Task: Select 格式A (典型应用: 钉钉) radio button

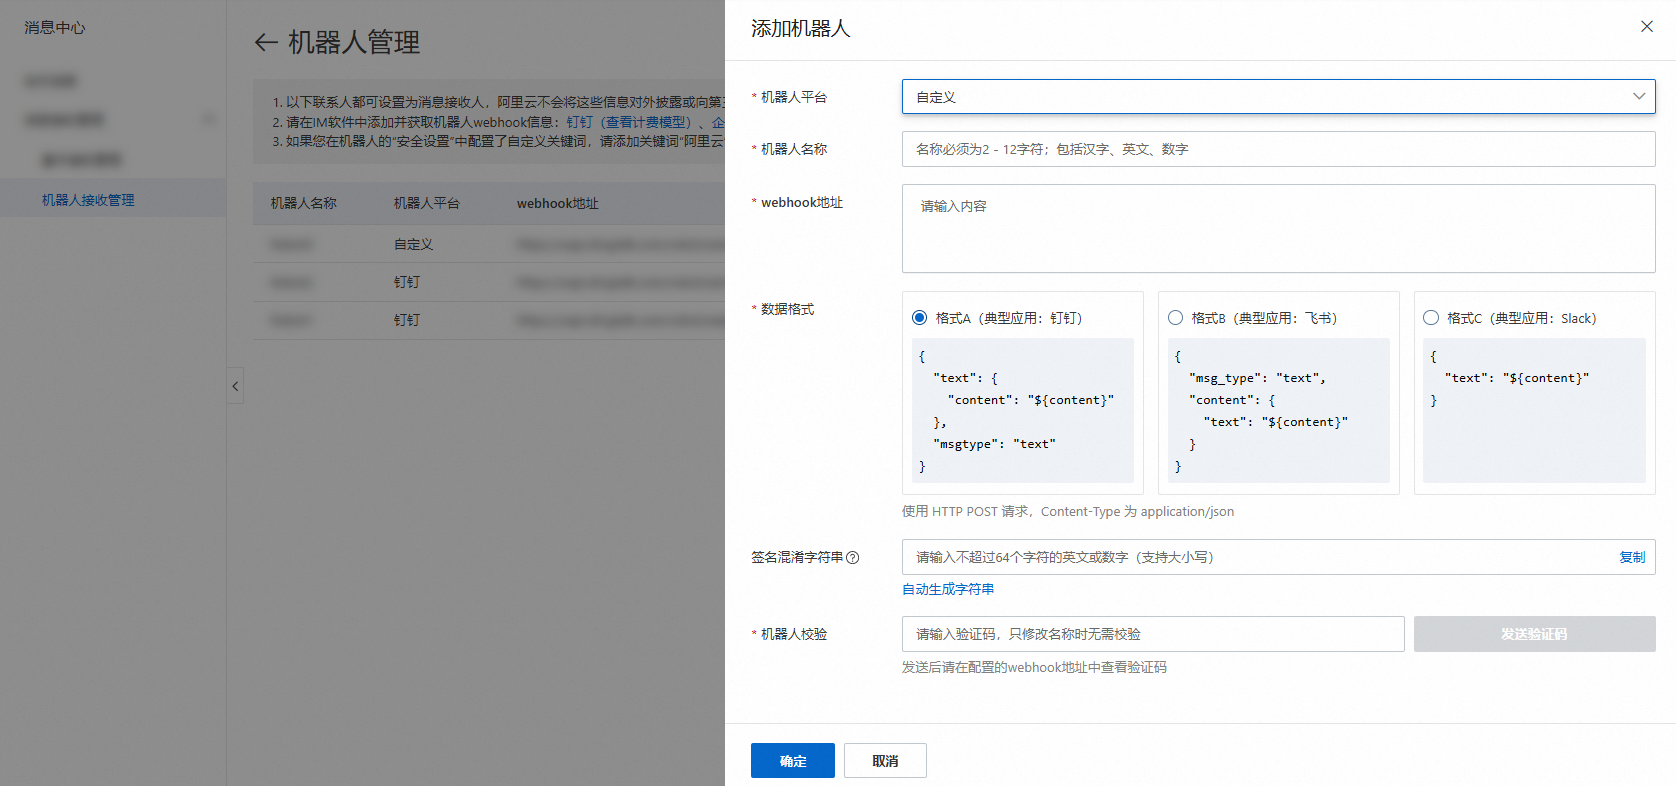Action: 920,318
